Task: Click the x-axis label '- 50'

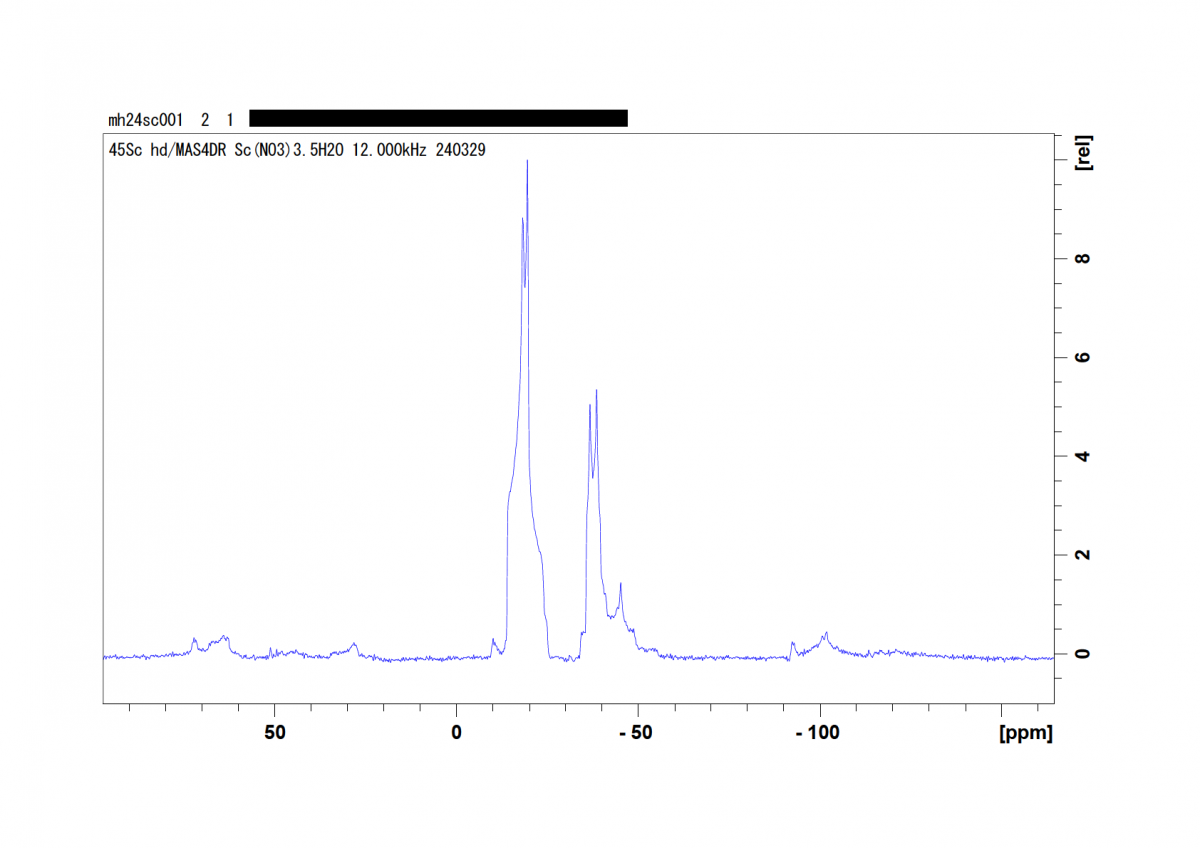Action: (635, 733)
